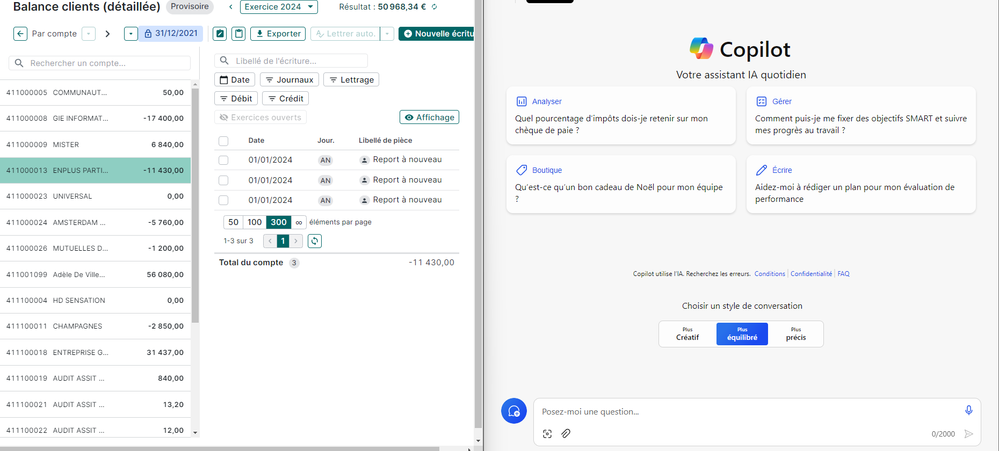Screen dimensions: 999x451
Task: Open the Confidentialité link
Action: pyautogui.click(x=811, y=274)
